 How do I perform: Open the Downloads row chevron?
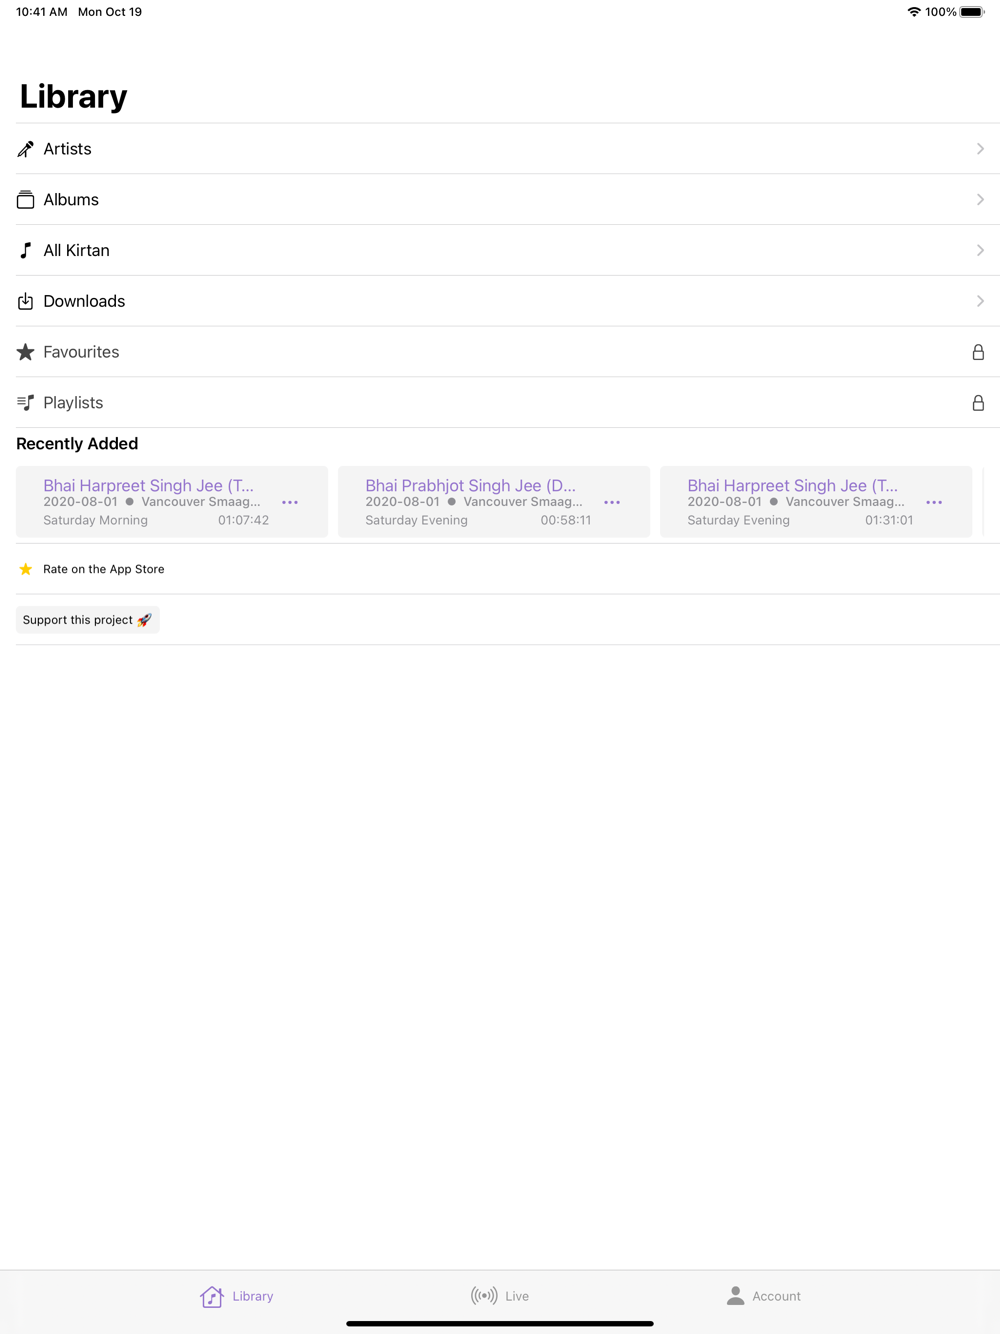click(x=980, y=301)
